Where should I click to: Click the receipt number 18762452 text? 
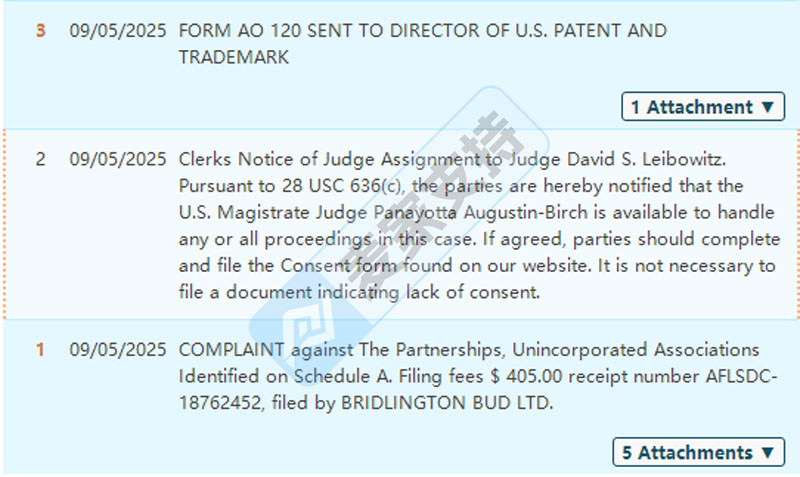click(220, 403)
